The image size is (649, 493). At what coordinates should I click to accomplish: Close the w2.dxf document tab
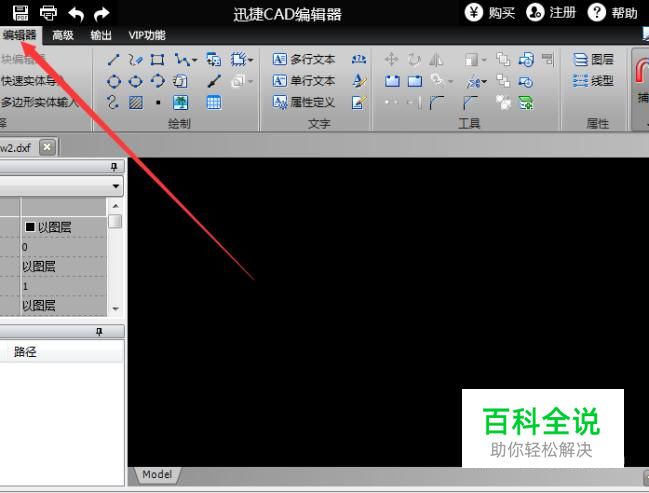coord(47,147)
